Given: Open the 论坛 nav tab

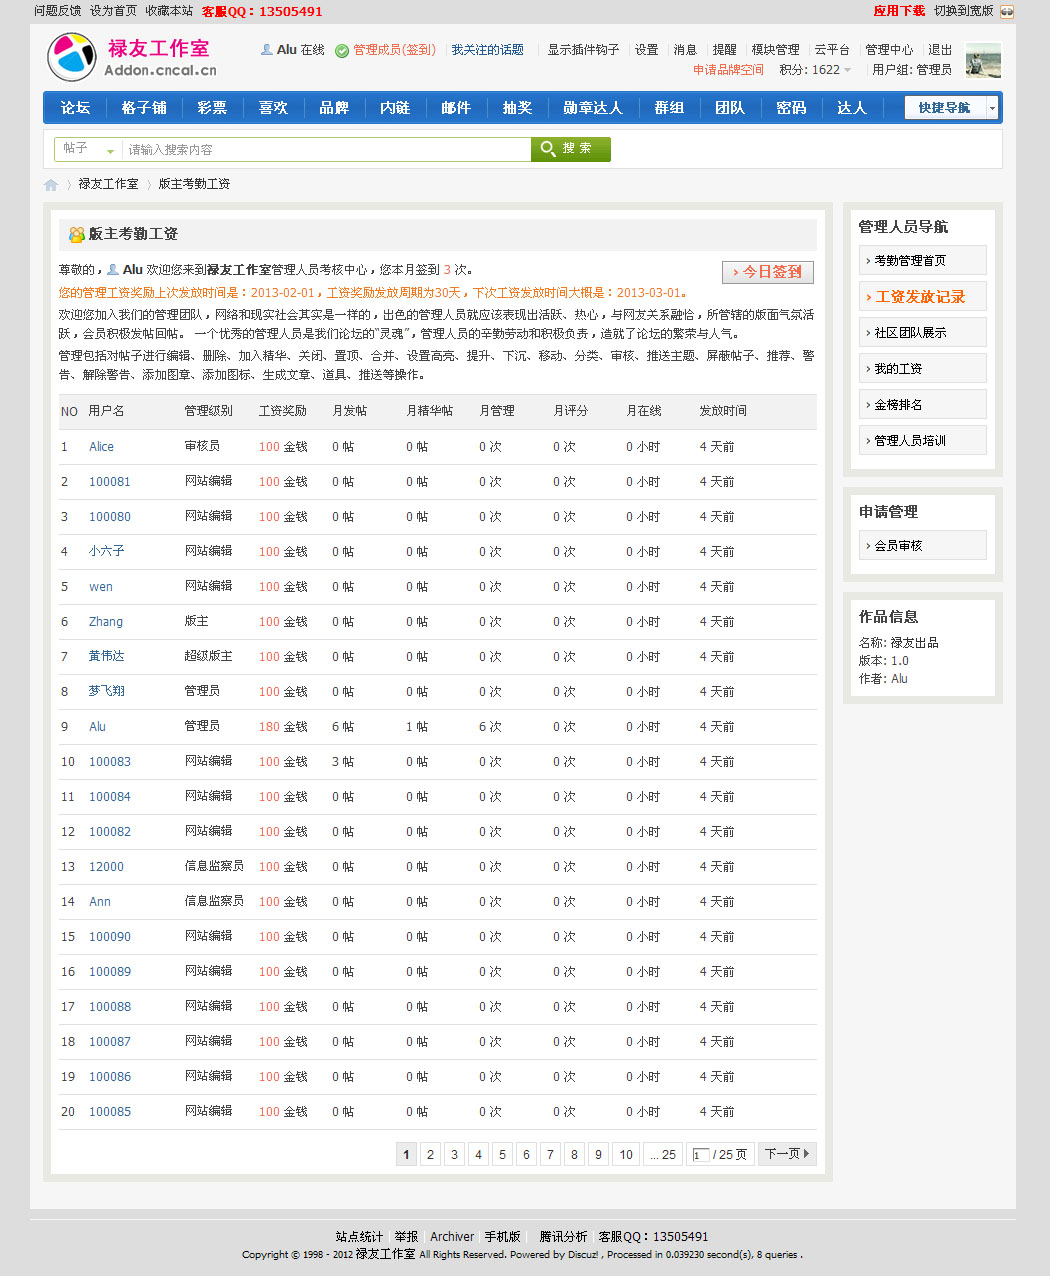Looking at the screenshot, I should point(75,107).
